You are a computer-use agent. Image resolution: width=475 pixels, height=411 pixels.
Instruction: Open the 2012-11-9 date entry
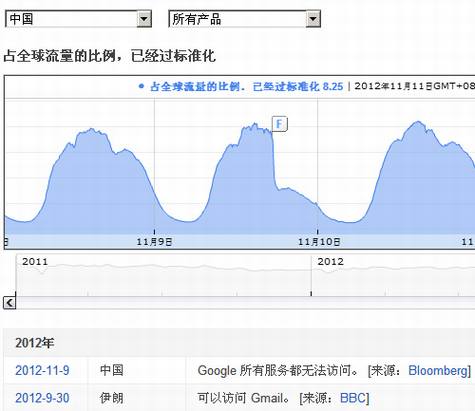point(42,370)
